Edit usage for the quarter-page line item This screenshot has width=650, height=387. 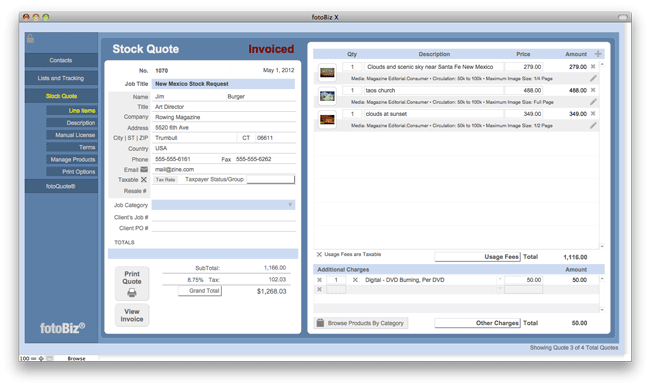click(x=593, y=78)
